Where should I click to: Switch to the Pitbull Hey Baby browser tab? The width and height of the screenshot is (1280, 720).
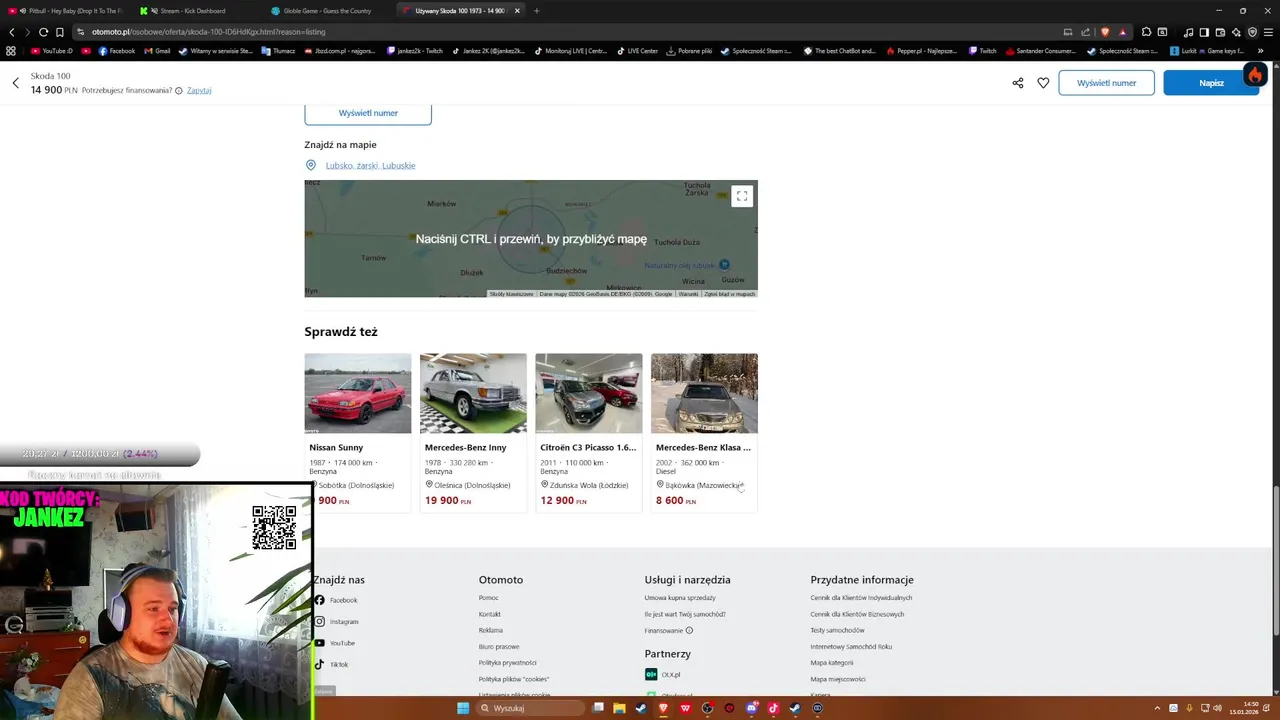click(68, 10)
